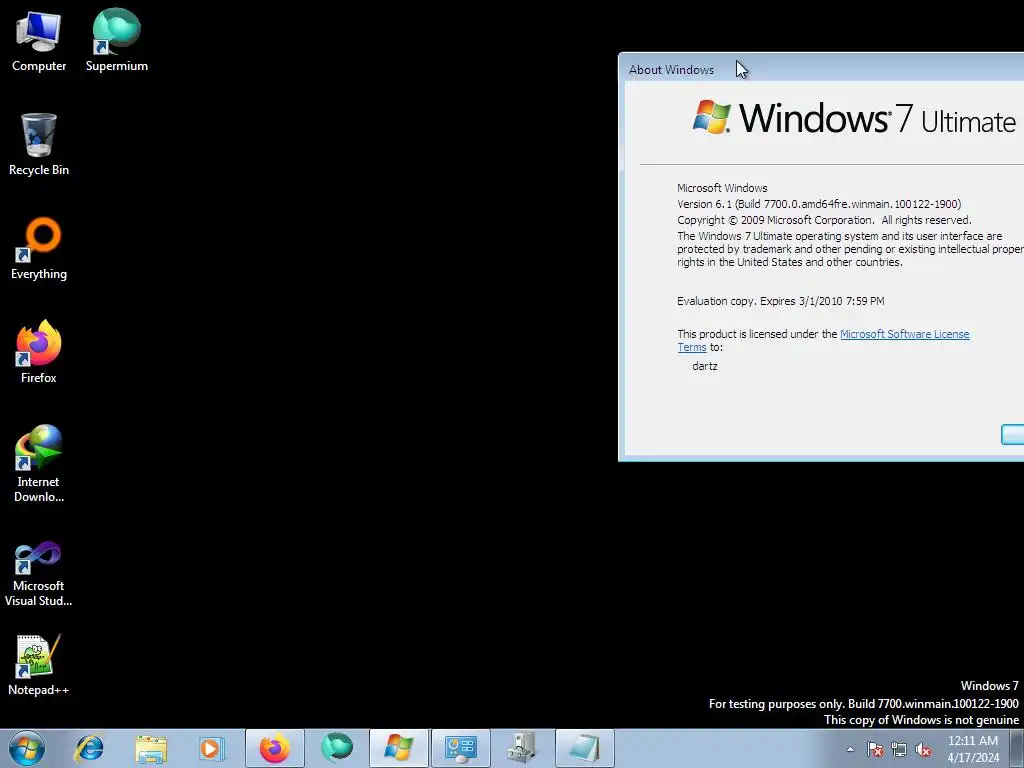This screenshot has height=768, width=1024.
Task: Click the system tools cabinet taskbar icon
Action: click(522, 748)
